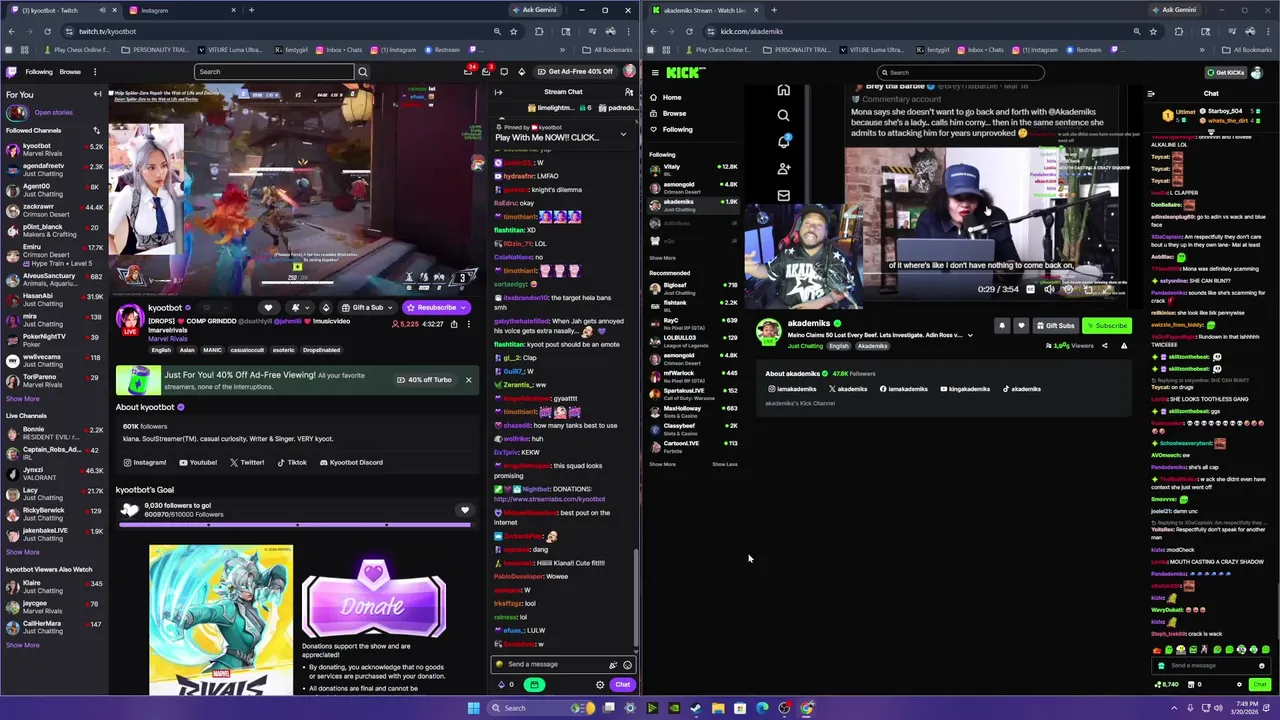Image resolution: width=1280 pixels, height=720 pixels.
Task: Open Twitch chat emote picker
Action: pos(627,665)
